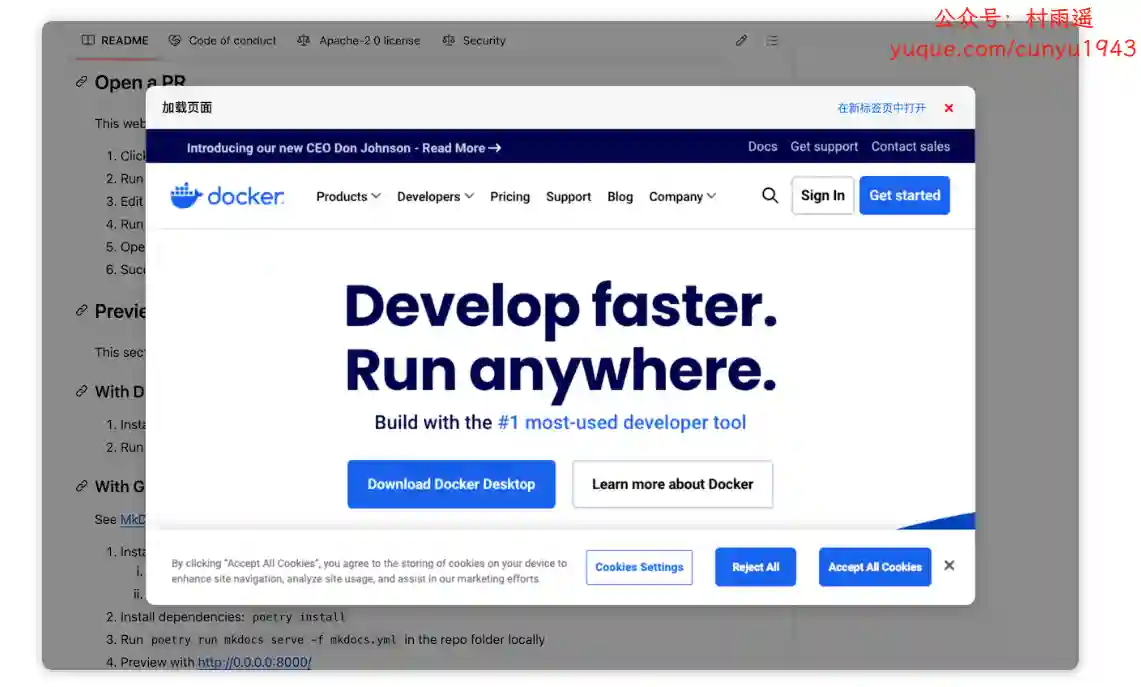Click the edit pencil icon in README header
The width and height of the screenshot is (1141, 687).
pos(741,41)
